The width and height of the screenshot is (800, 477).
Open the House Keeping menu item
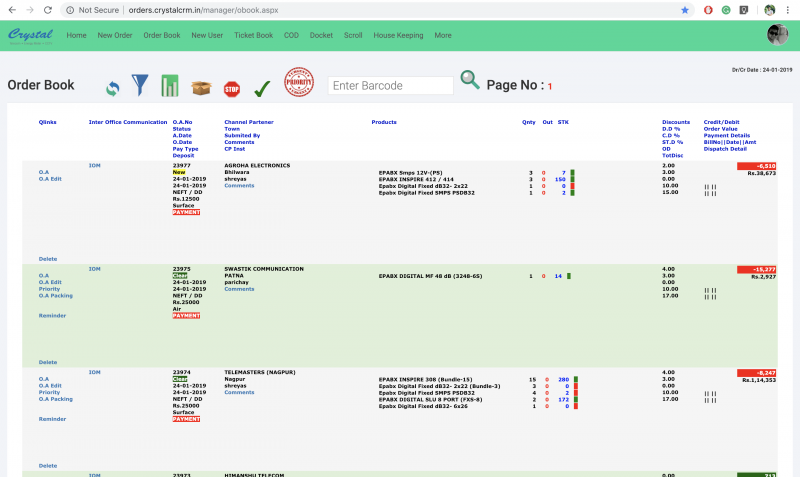coord(398,35)
